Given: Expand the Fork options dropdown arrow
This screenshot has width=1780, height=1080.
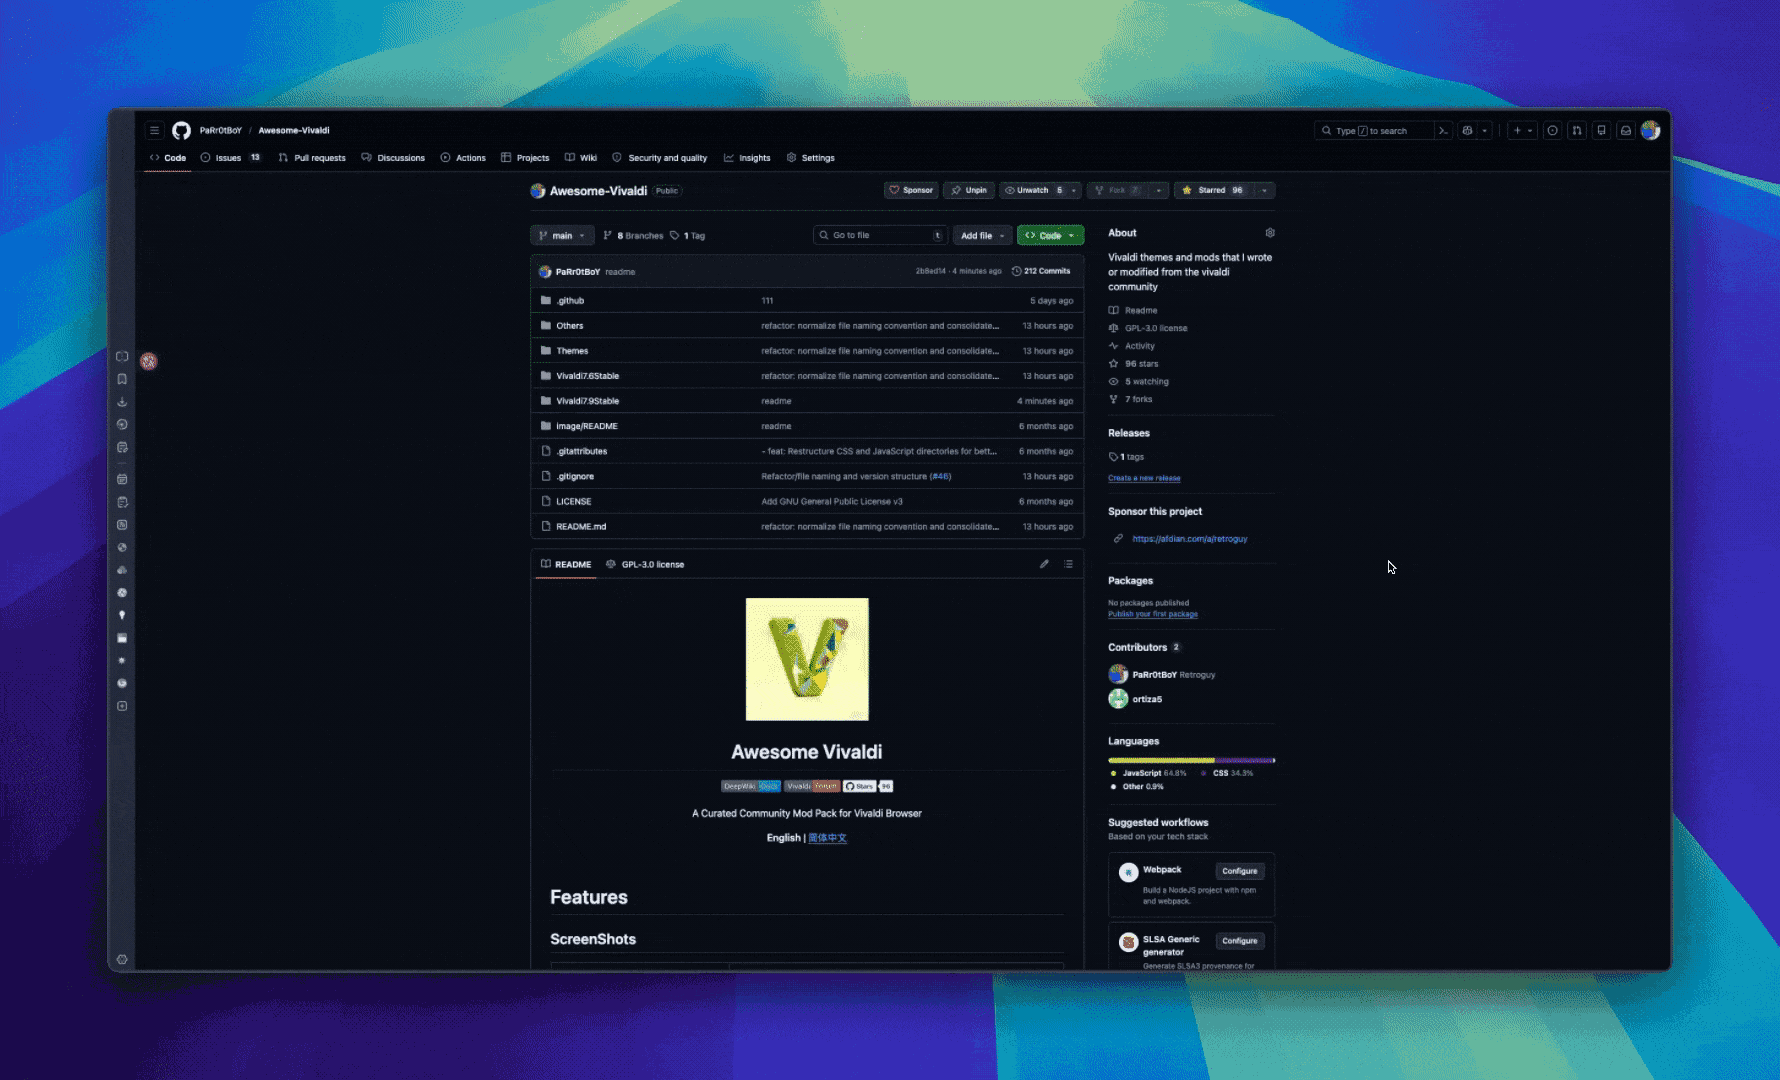Looking at the screenshot, I should (1158, 190).
